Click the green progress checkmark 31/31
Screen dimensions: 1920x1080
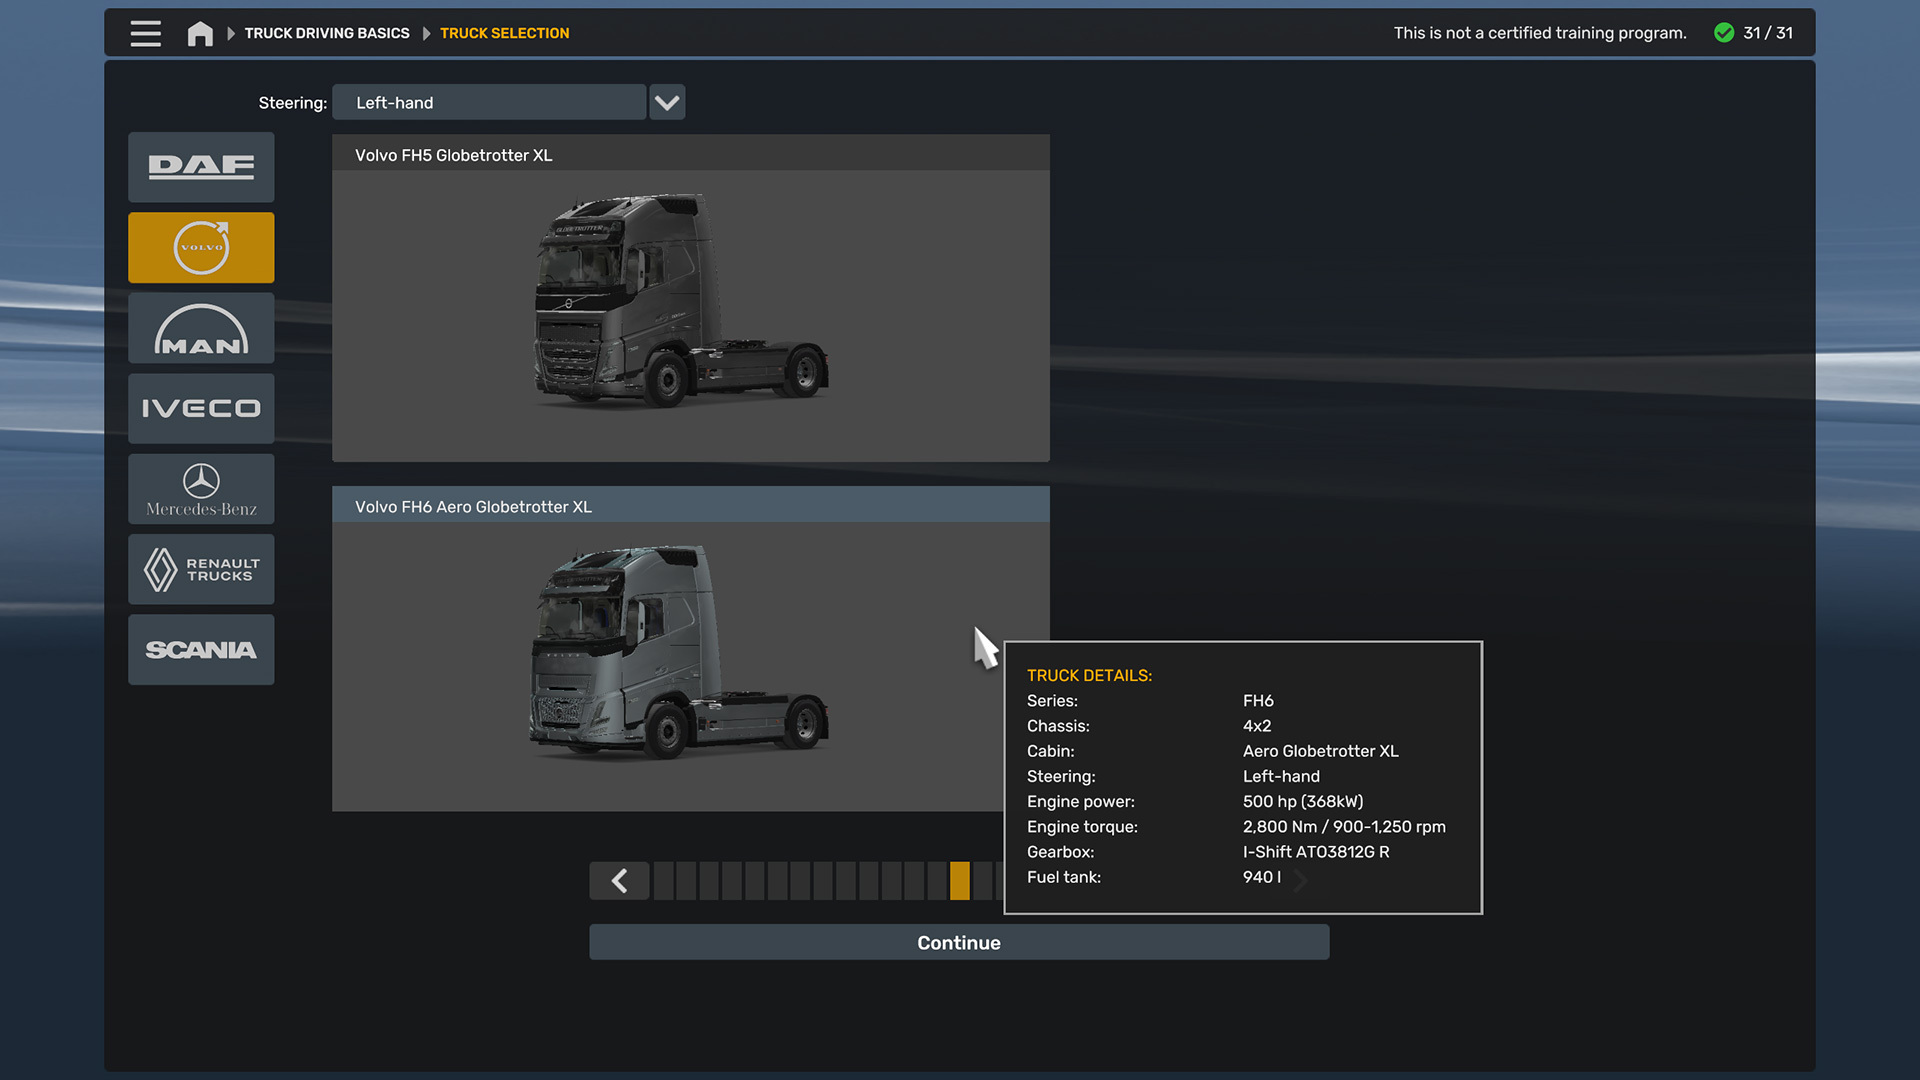[1724, 33]
